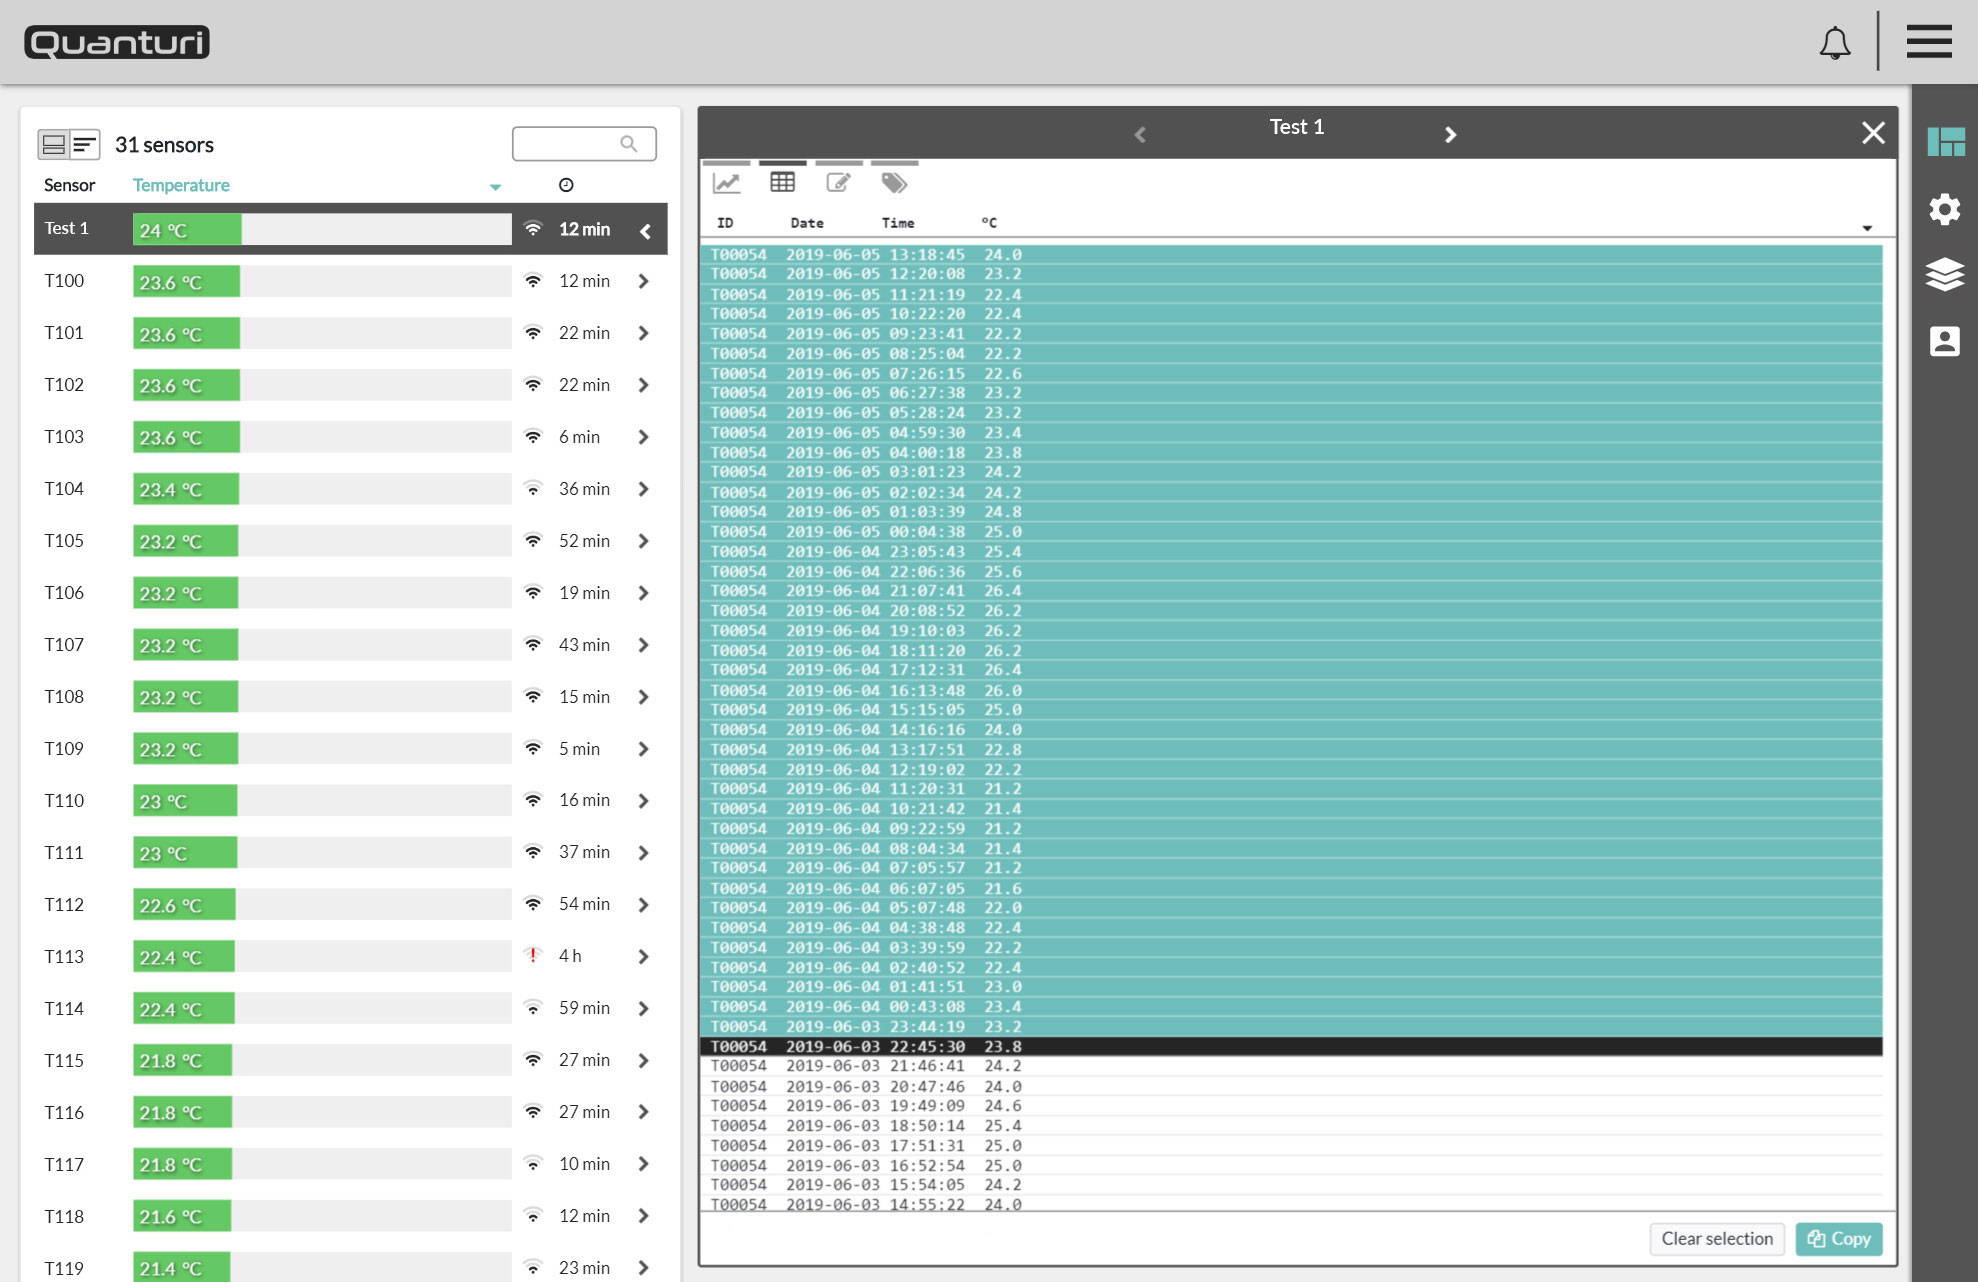1978x1282 pixels.
Task: Switch sensor list to bar view
Action: pos(84,145)
